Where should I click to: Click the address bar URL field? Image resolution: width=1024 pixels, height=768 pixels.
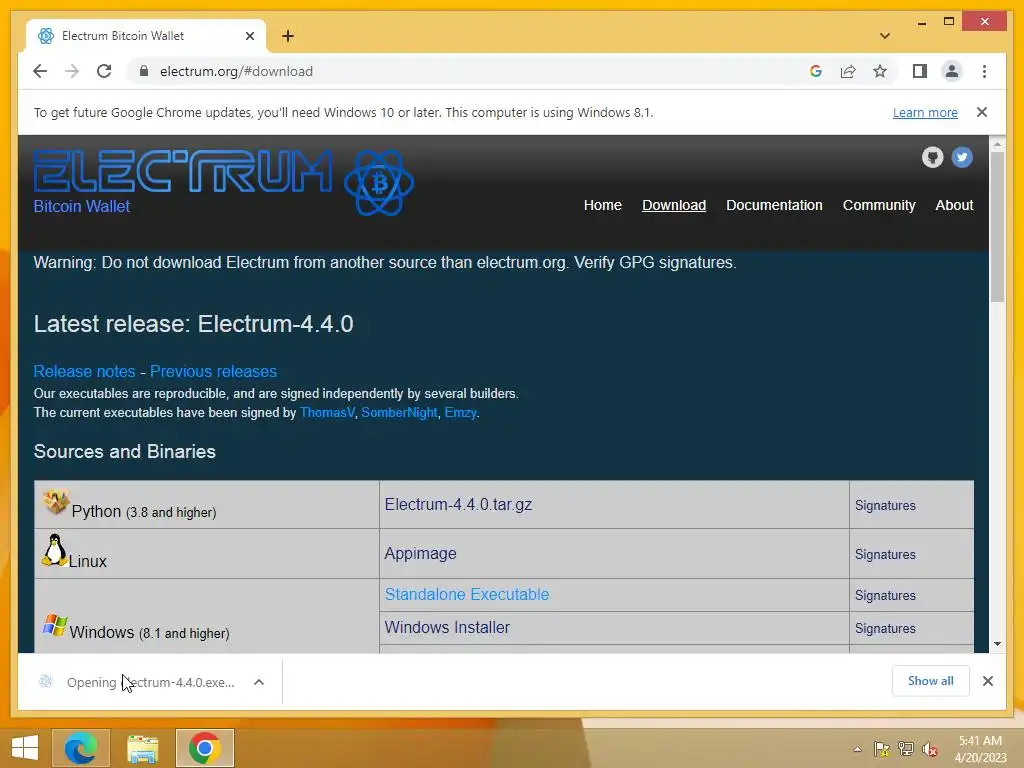pyautogui.click(x=470, y=71)
